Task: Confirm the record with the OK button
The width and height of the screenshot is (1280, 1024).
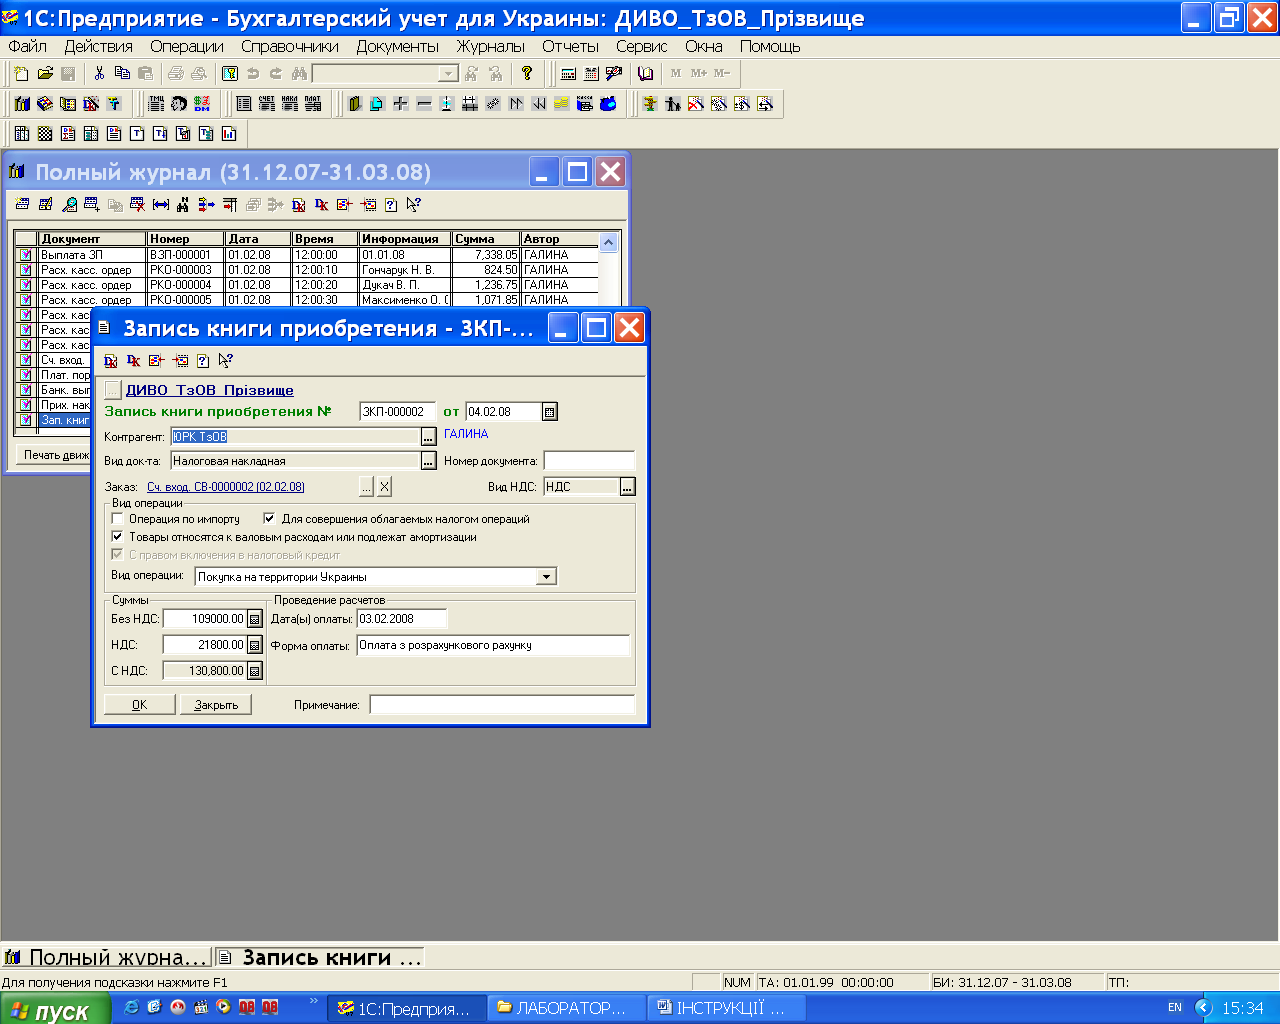Action: click(139, 705)
